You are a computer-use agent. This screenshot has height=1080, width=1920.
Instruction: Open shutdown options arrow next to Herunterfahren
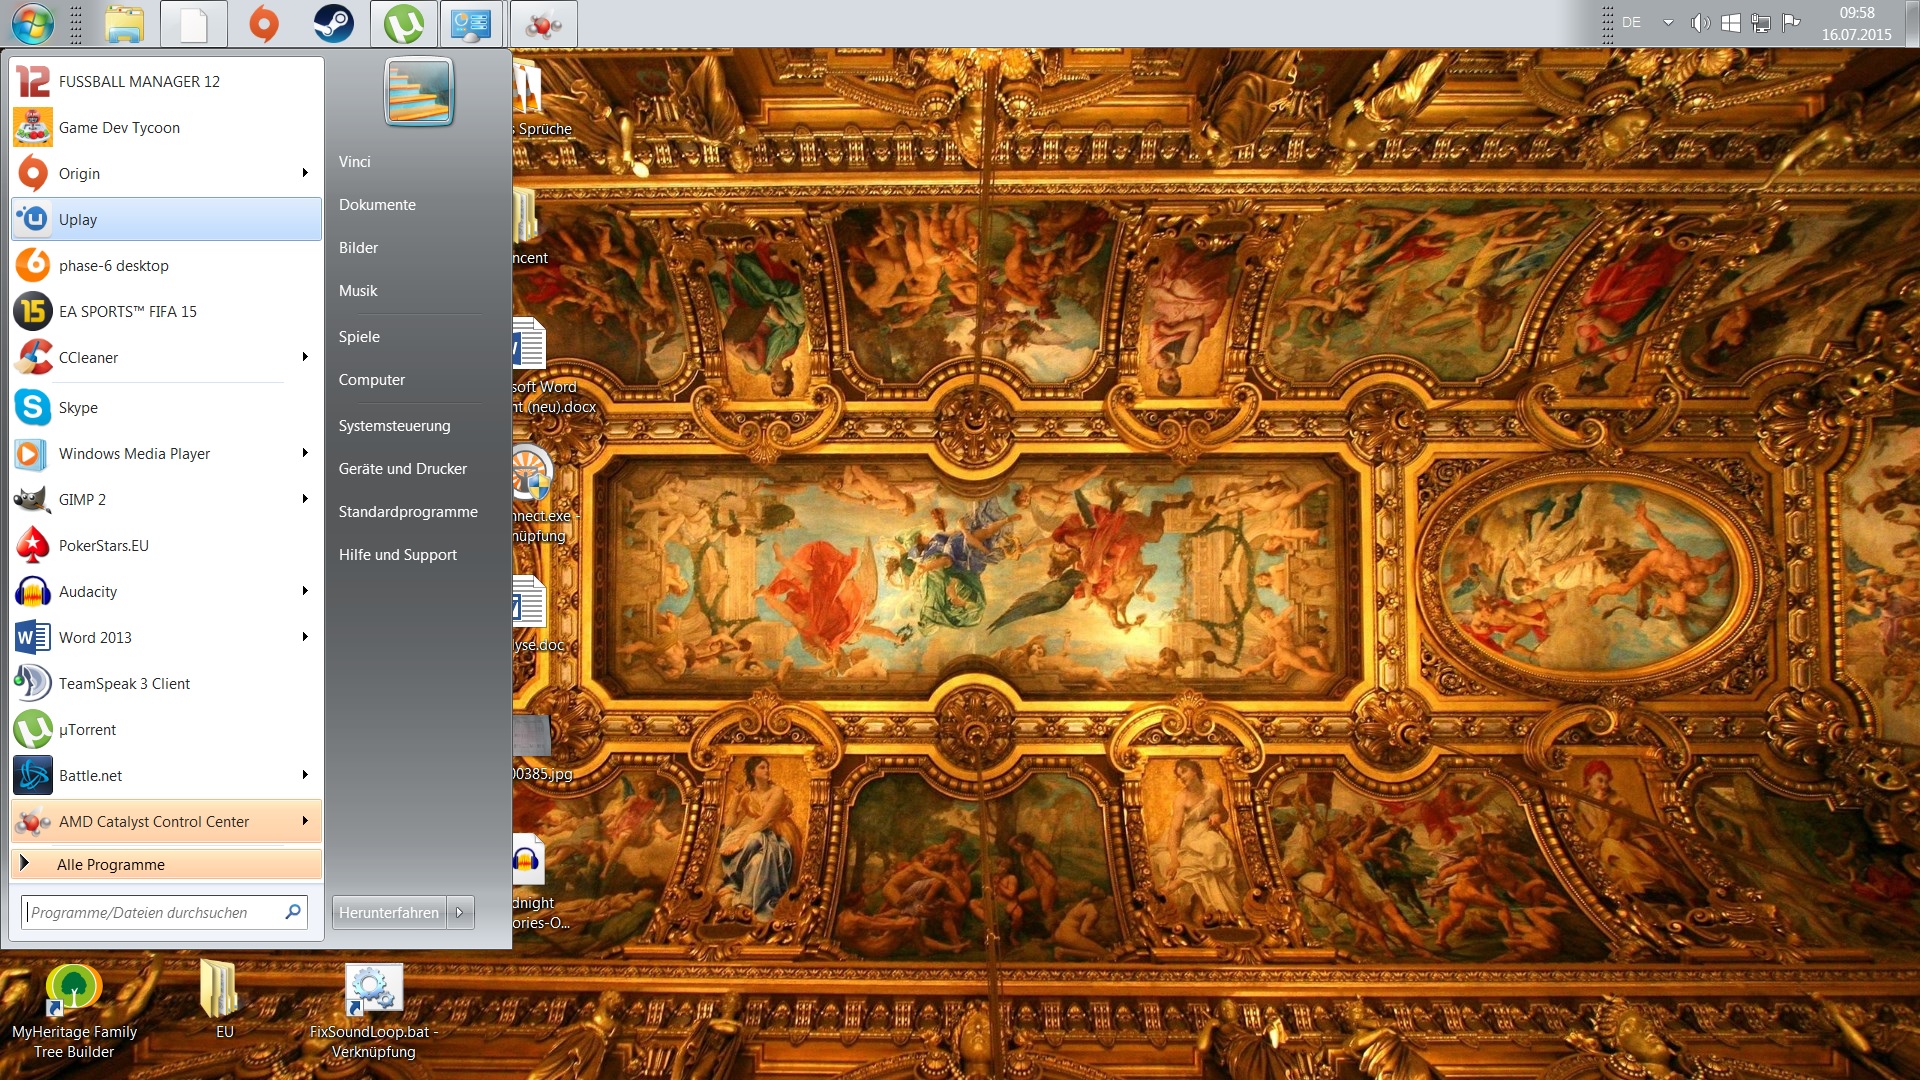[460, 913]
